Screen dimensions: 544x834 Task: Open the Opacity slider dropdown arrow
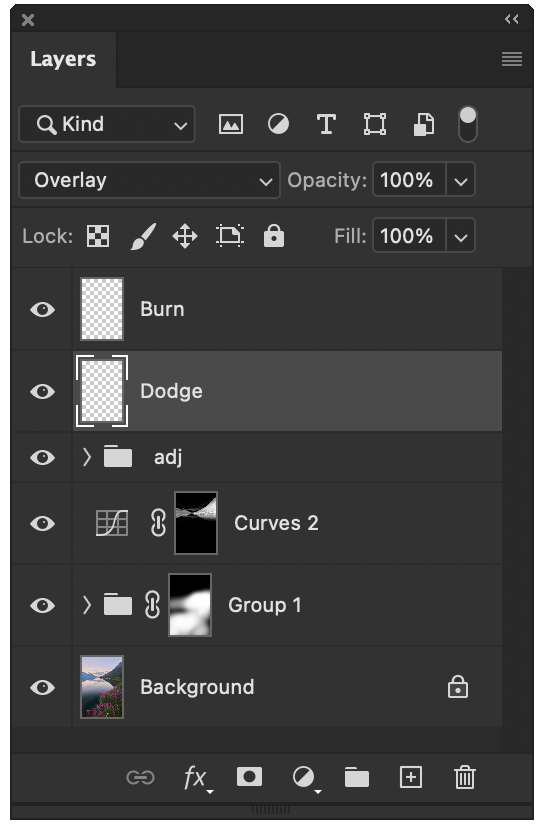461,180
